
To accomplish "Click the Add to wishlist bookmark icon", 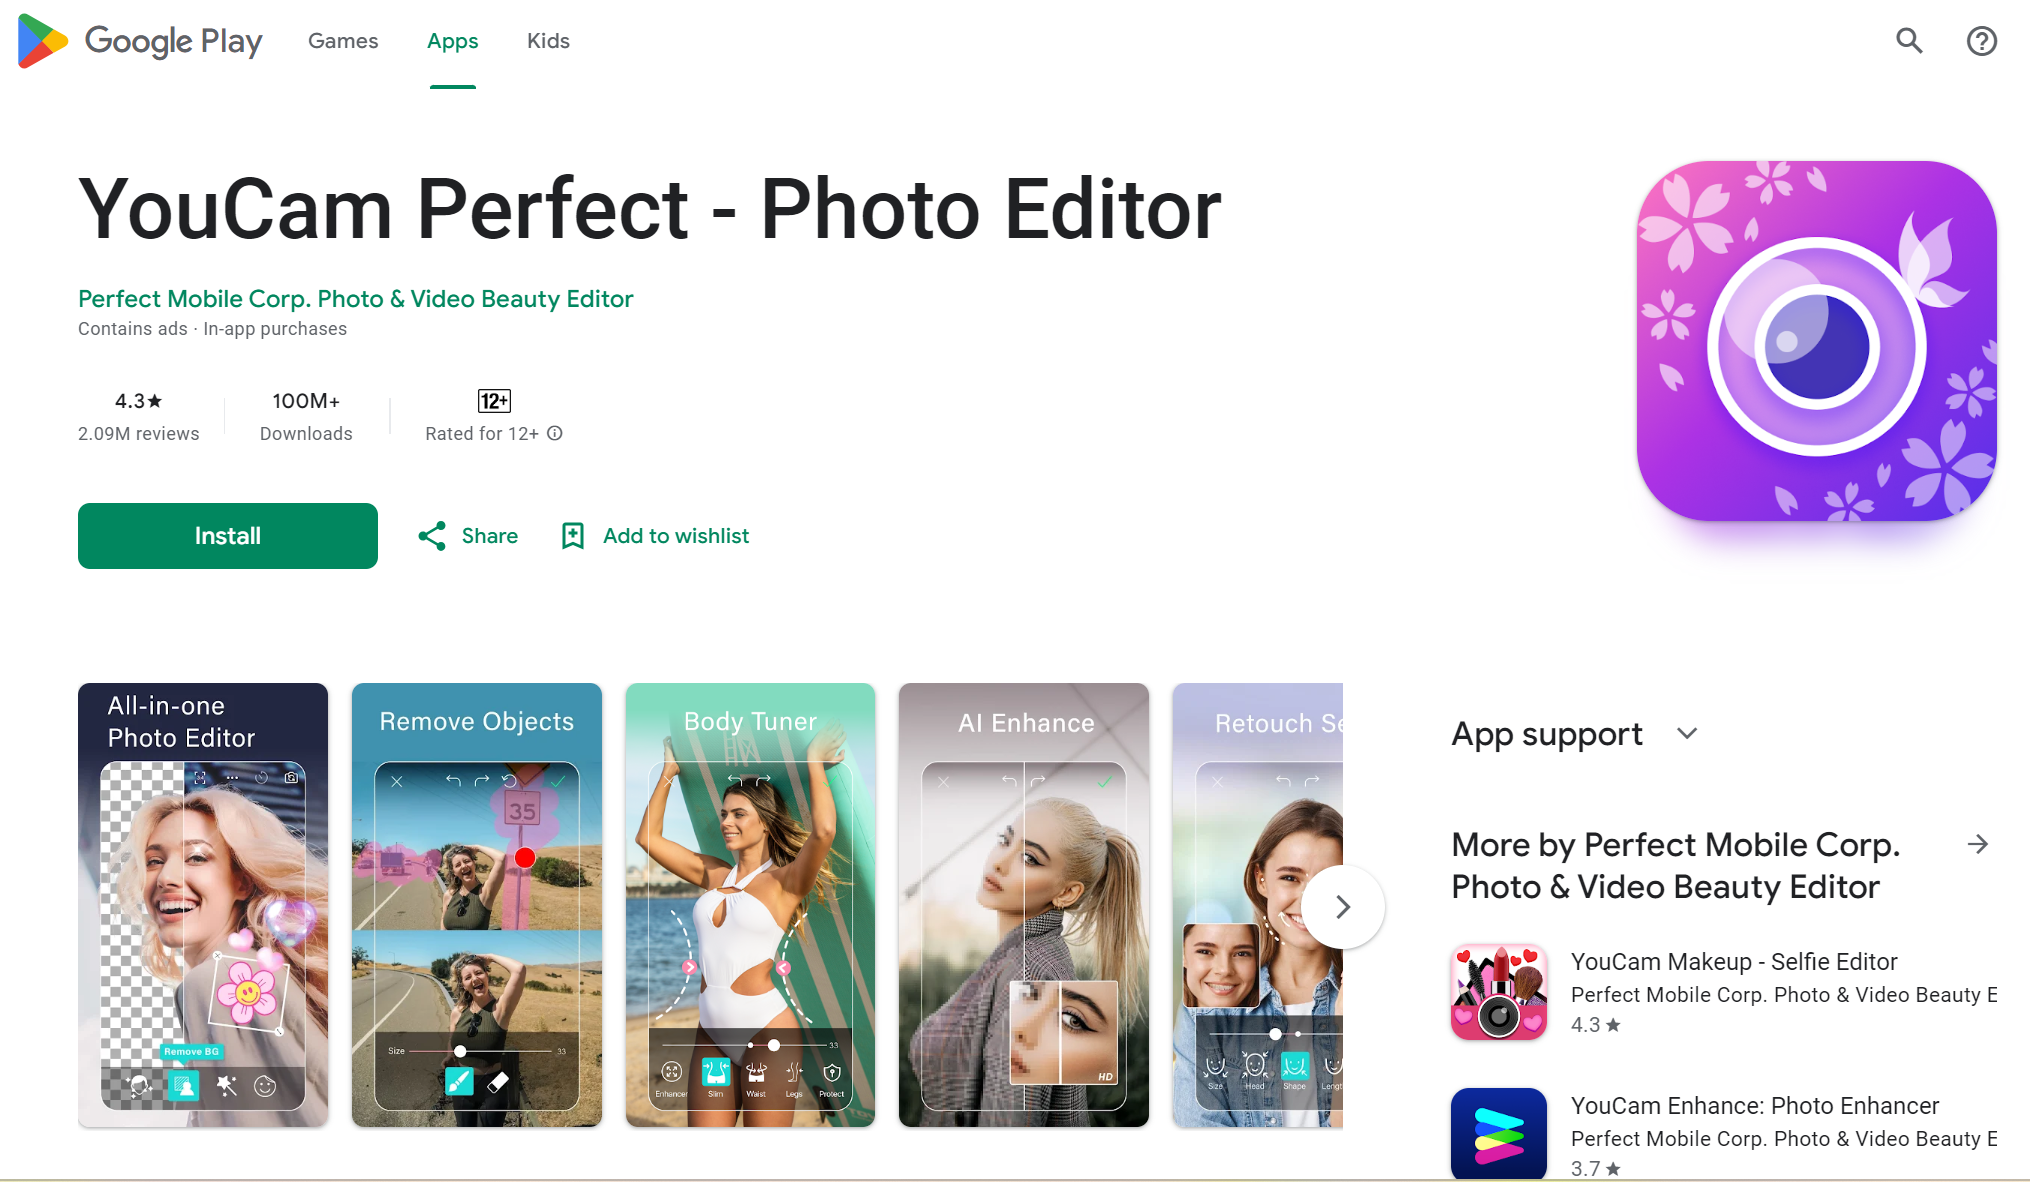I will coord(573,536).
